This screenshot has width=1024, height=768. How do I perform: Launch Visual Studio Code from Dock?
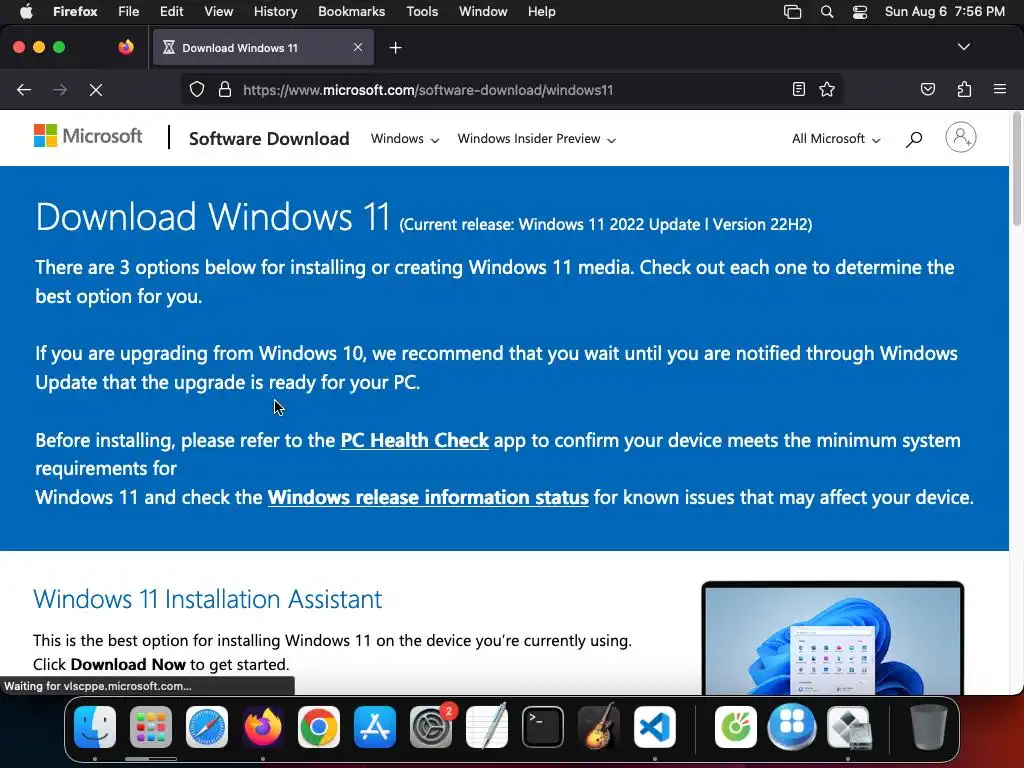point(654,727)
